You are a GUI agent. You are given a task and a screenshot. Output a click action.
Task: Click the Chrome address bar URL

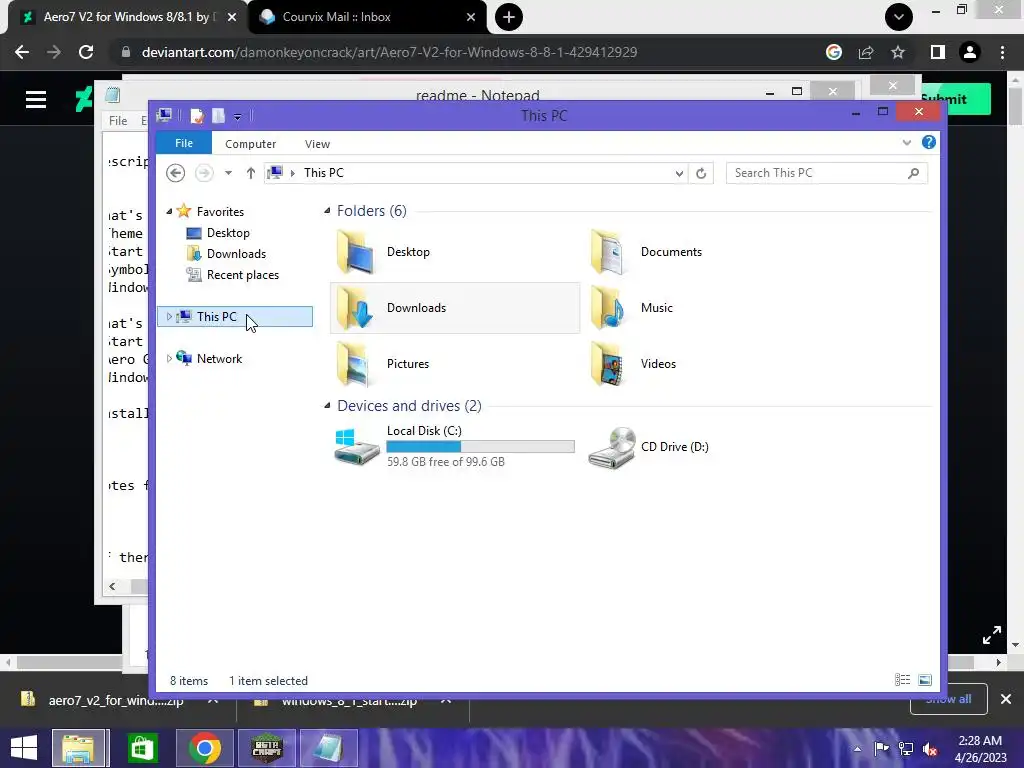point(389,52)
